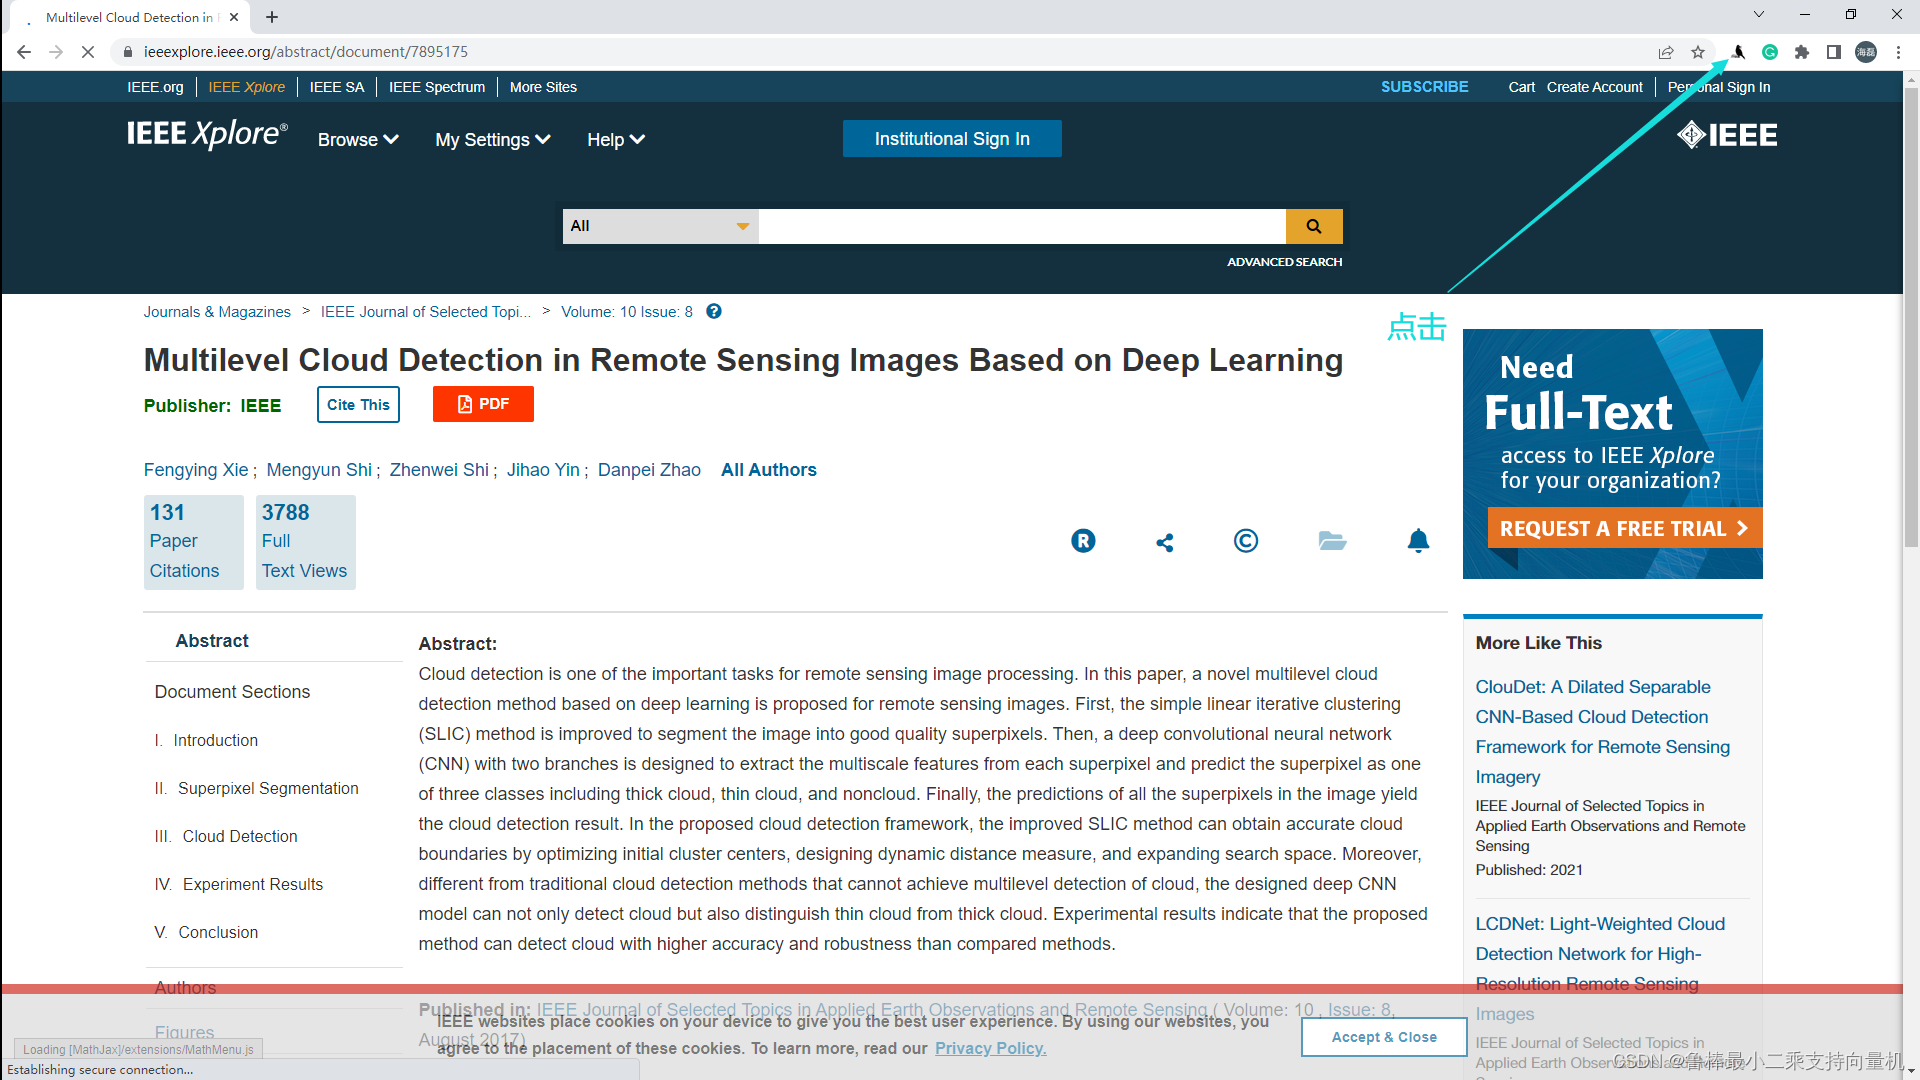The height and width of the screenshot is (1080, 1920).
Task: Open the CloudDet related article link
Action: [x=1602, y=732]
